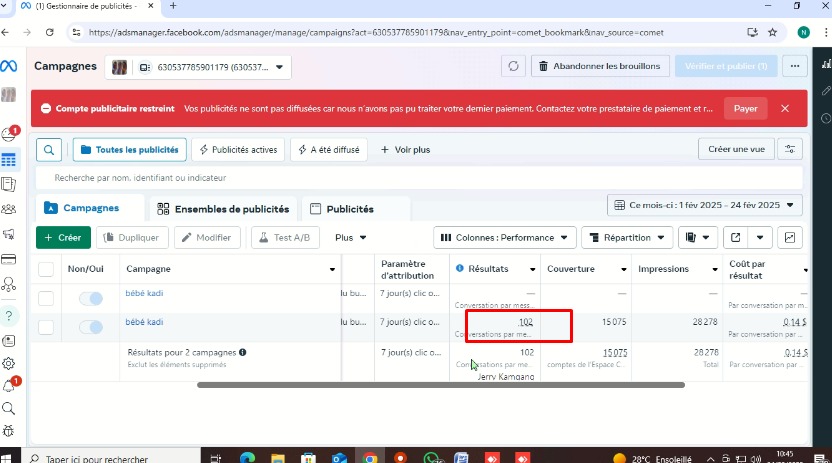The width and height of the screenshot is (832, 463).
Task: Toggle off bébé kadi campaign without results
Action: tap(91, 299)
